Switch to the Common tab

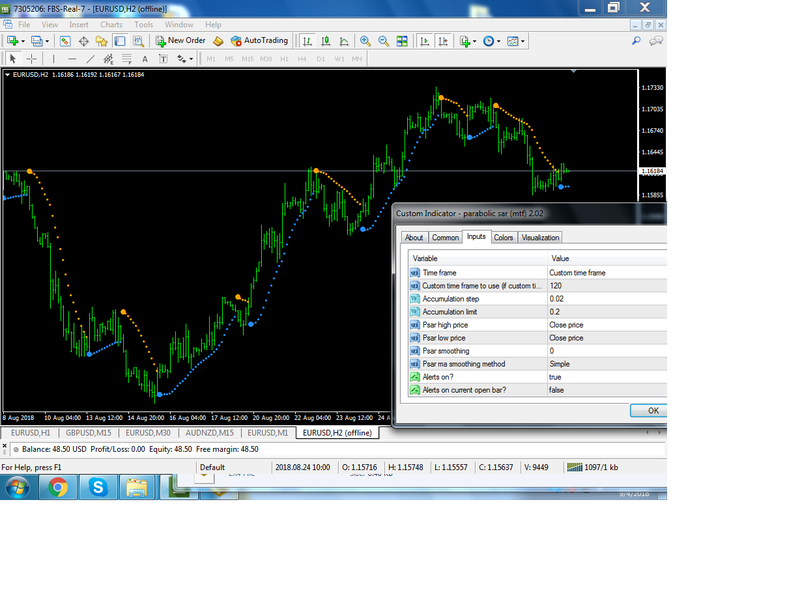click(x=445, y=237)
